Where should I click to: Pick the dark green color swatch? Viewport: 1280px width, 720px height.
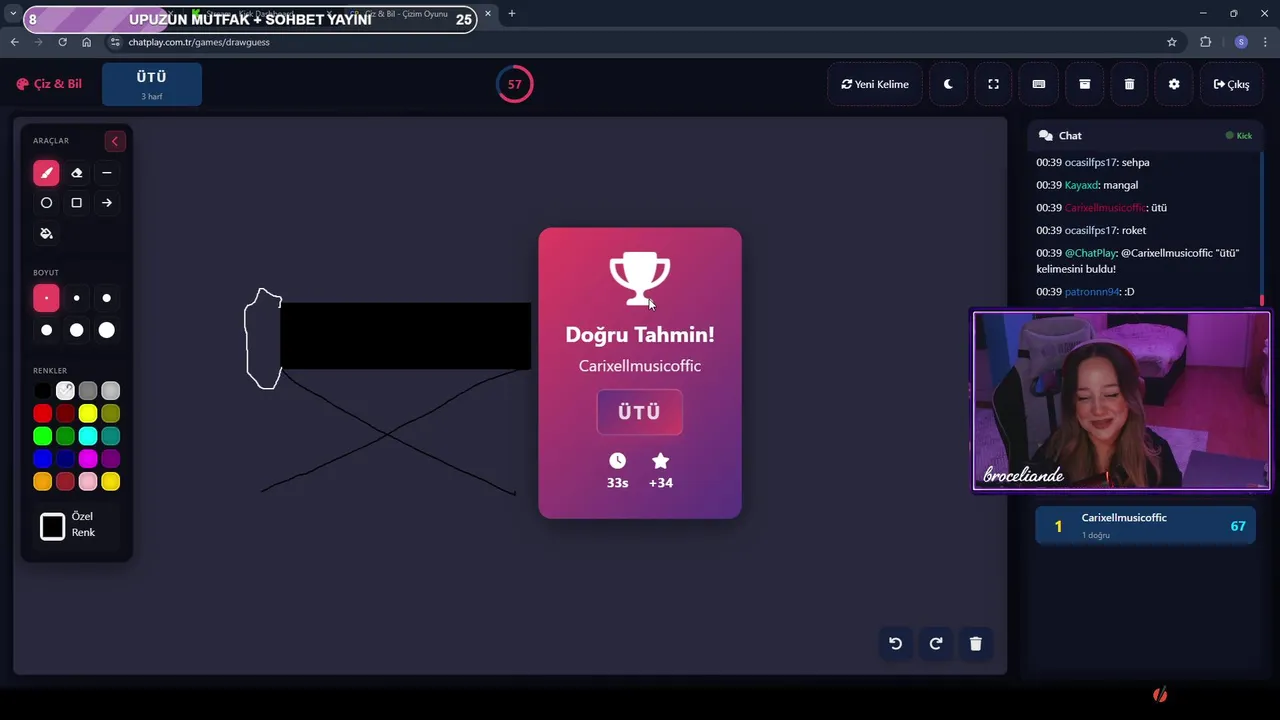(x=65, y=436)
